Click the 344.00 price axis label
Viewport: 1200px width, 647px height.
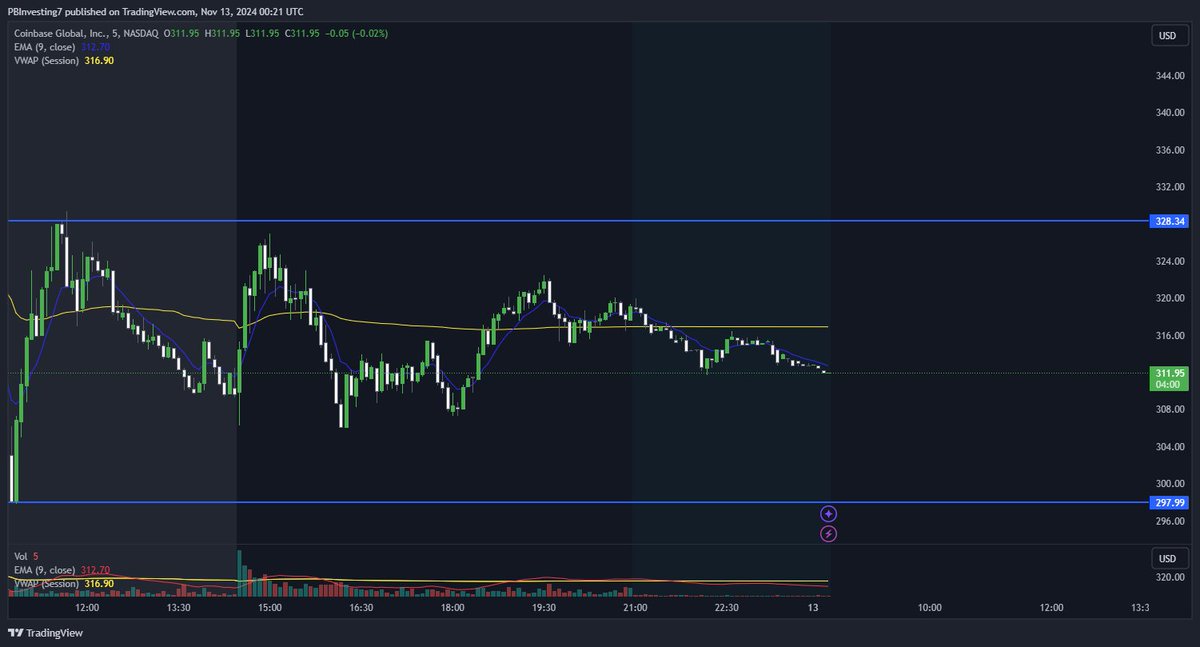point(1169,76)
